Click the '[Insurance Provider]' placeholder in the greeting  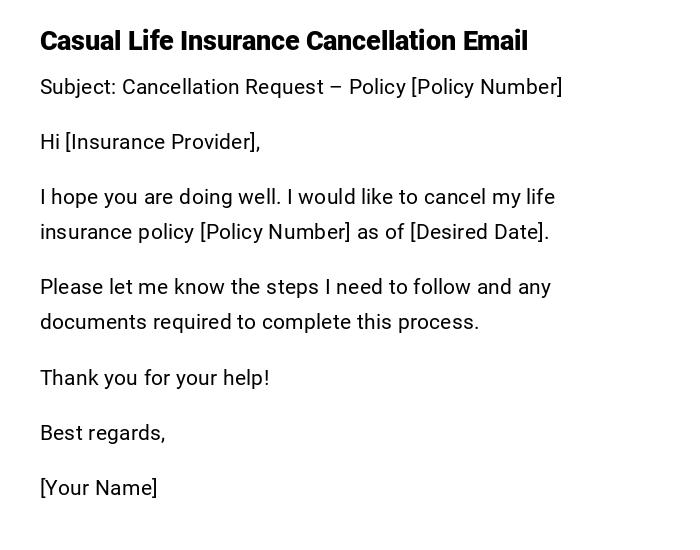[x=162, y=142]
